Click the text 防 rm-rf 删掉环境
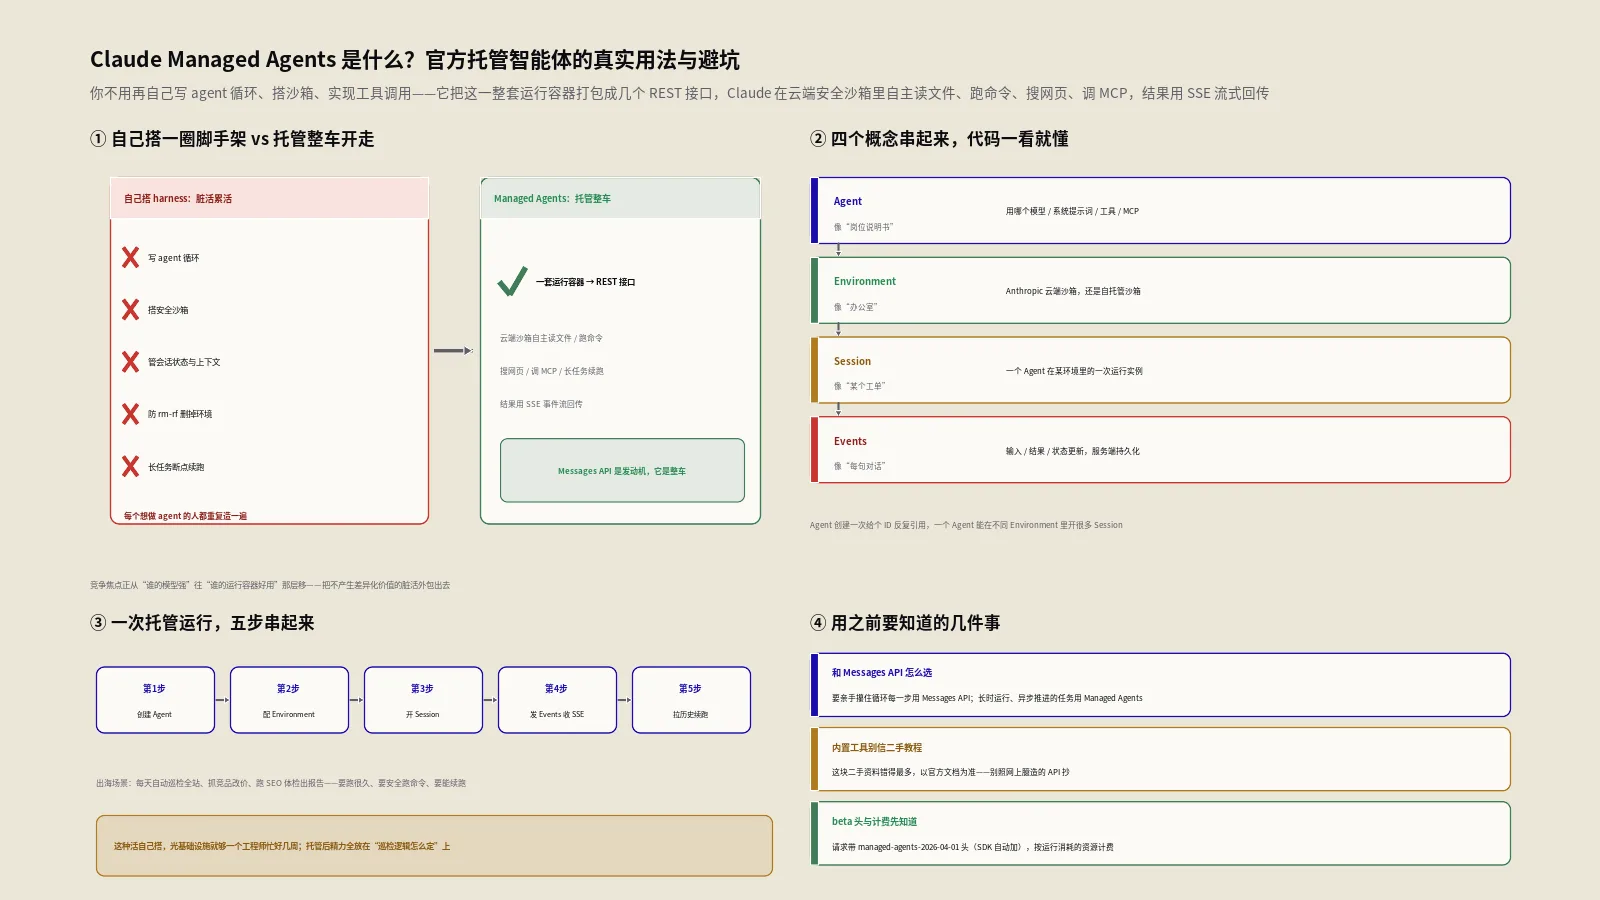The image size is (1600, 900). pyautogui.click(x=180, y=414)
